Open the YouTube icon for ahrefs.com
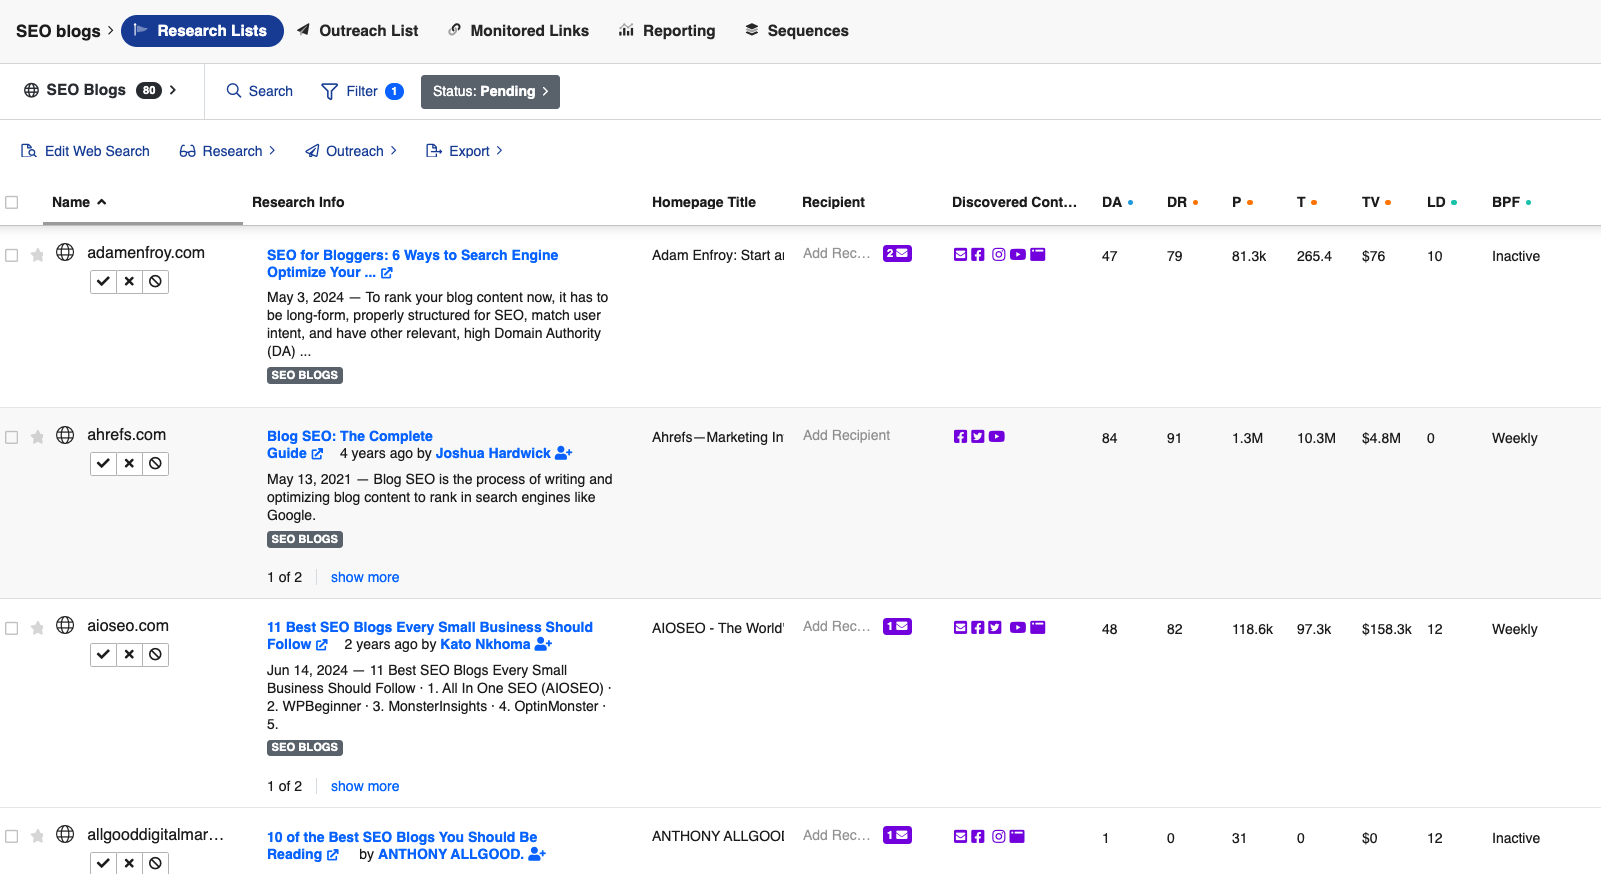Image resolution: width=1601 pixels, height=874 pixels. [x=997, y=437]
